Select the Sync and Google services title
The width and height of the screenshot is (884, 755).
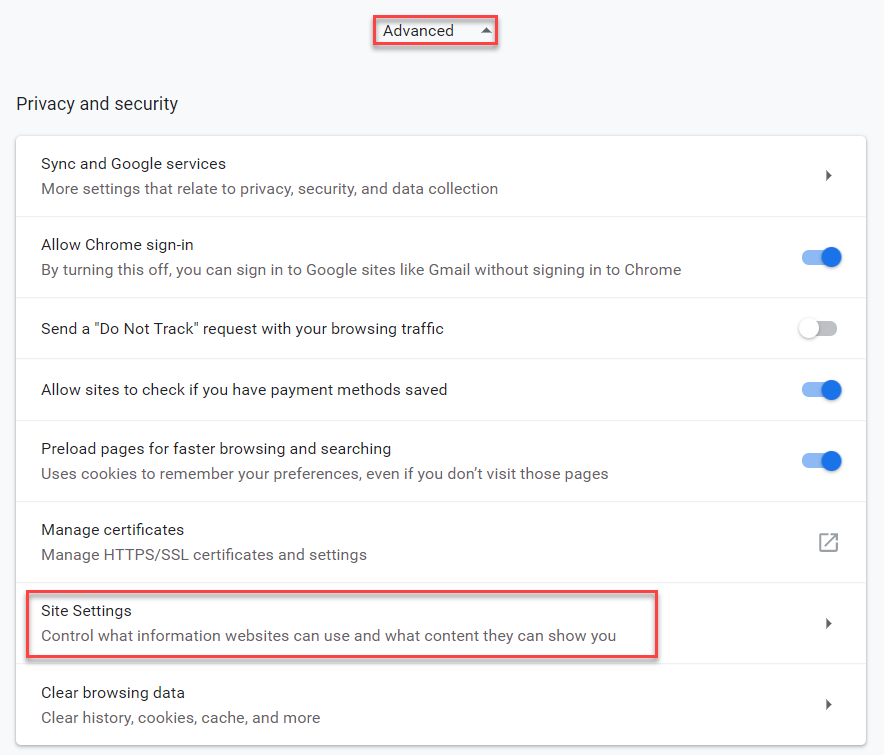(133, 164)
